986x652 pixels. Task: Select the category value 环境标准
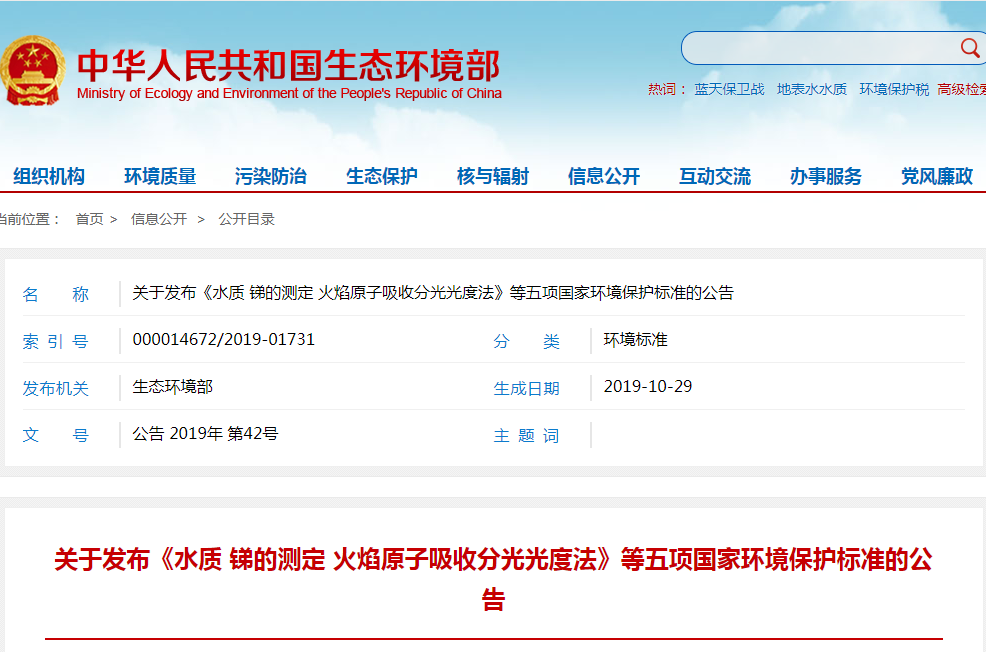[635, 340]
